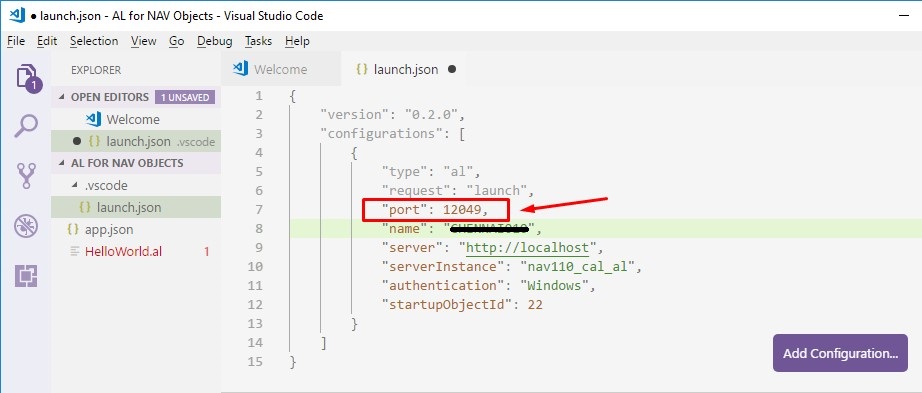Open the View menu
This screenshot has height=393, width=922.
143,41
